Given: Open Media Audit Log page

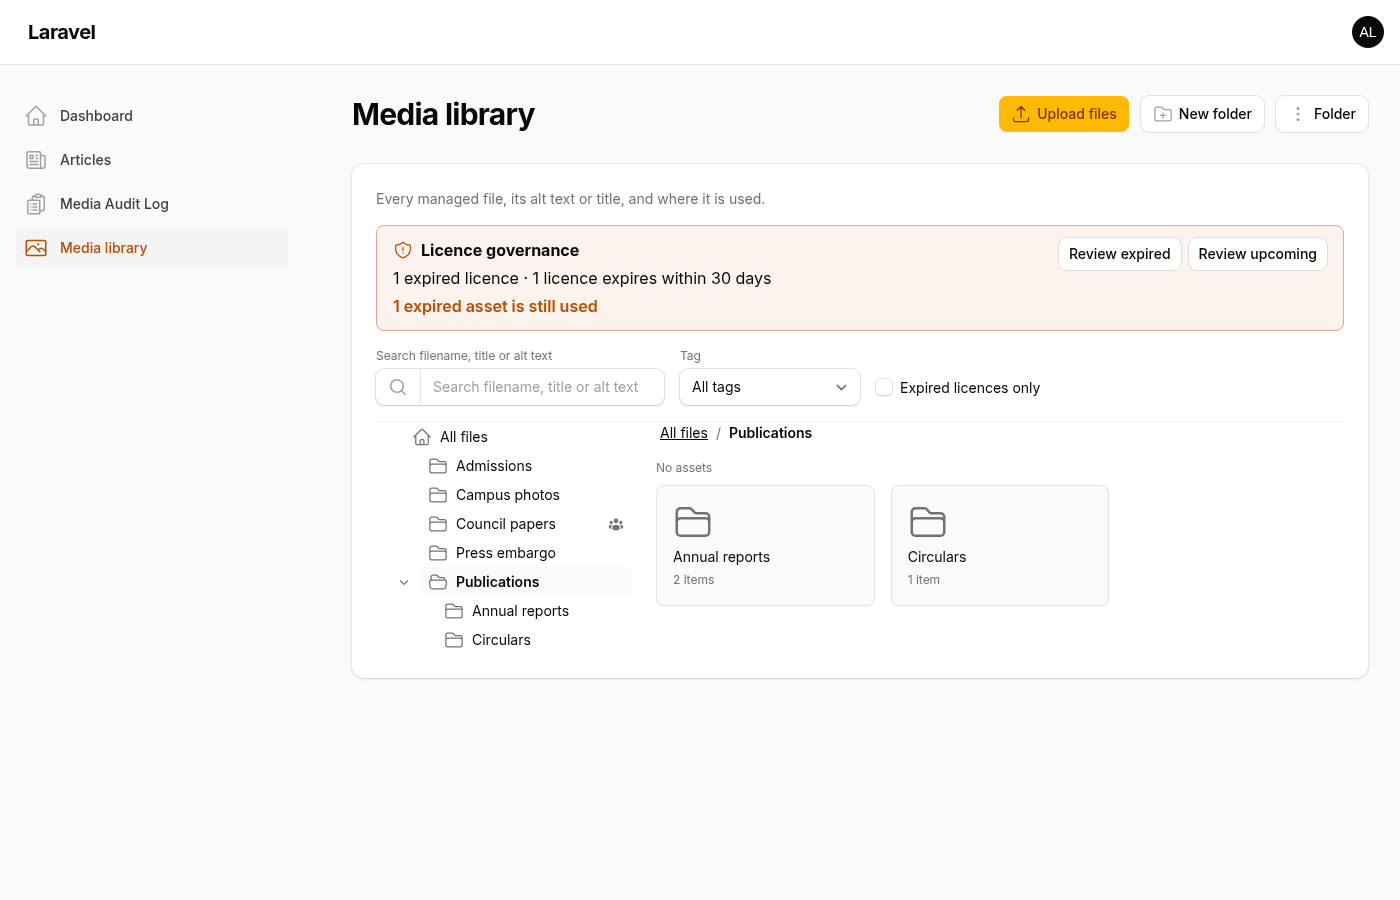Looking at the screenshot, I should point(152,204).
